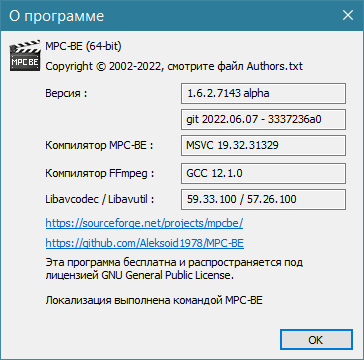Click the GCC 12.1.0 field
Viewport: 364px width, 360px height.
pos(263,173)
